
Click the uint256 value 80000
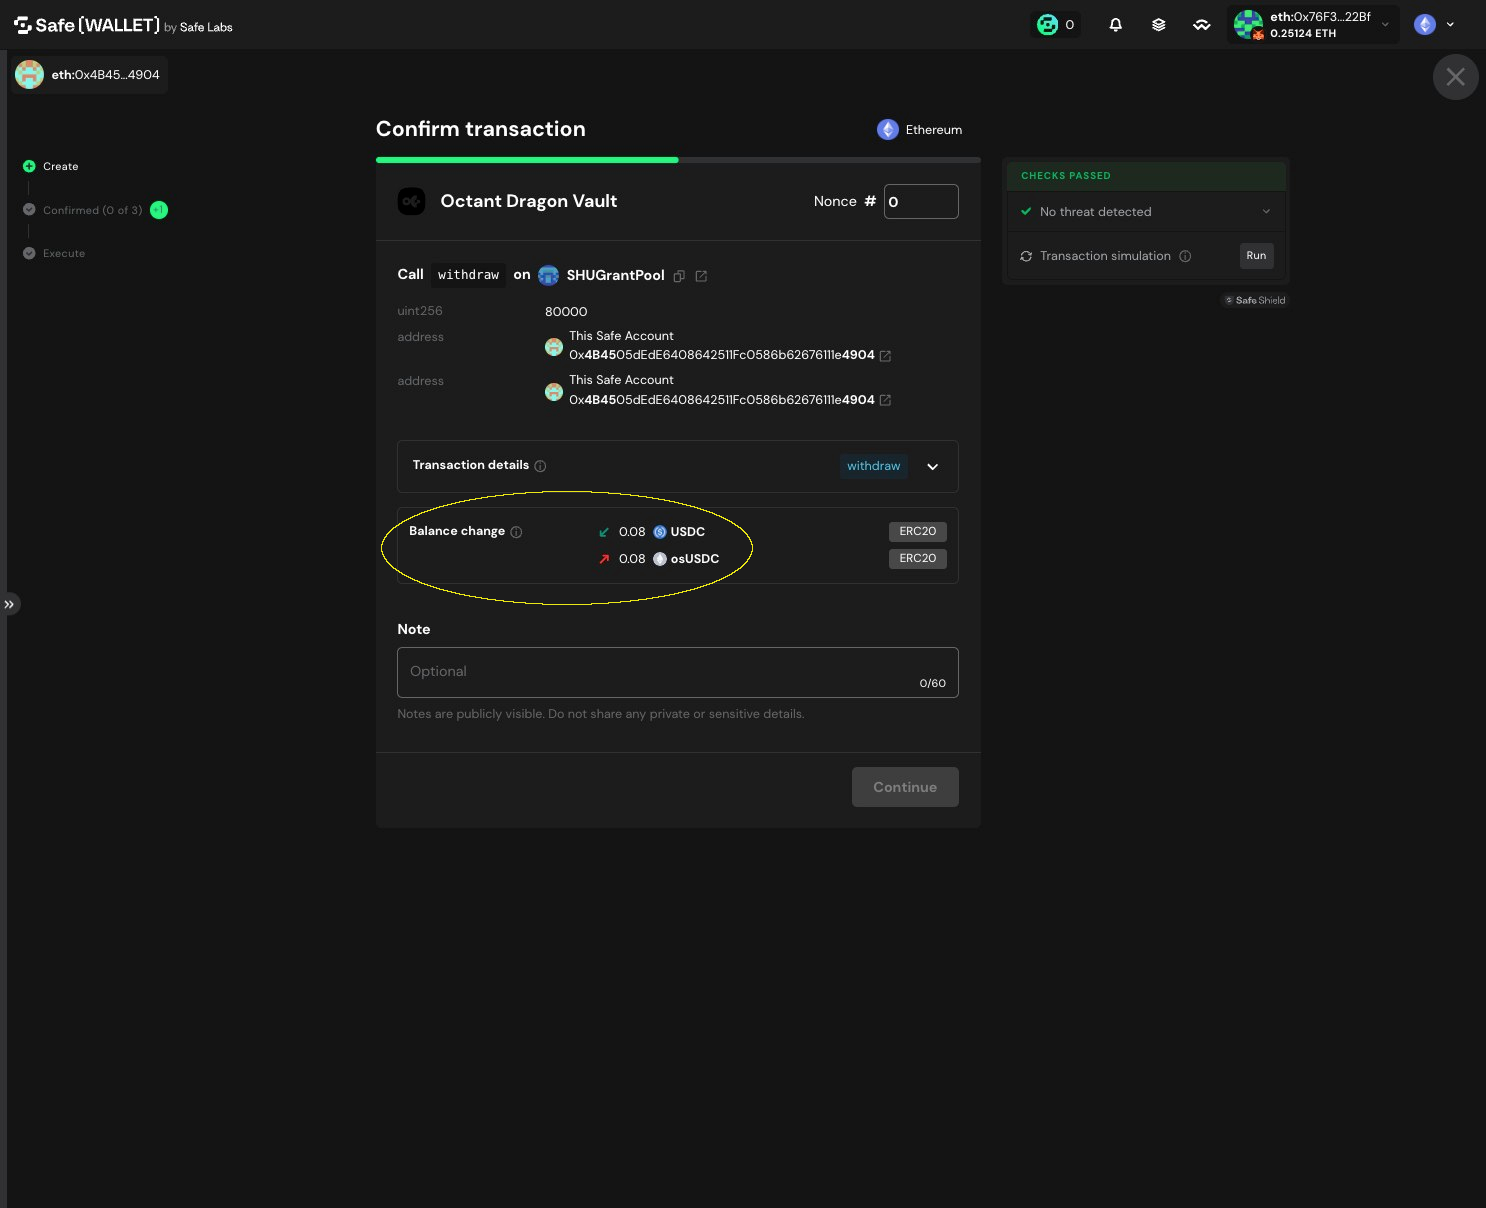[566, 312]
